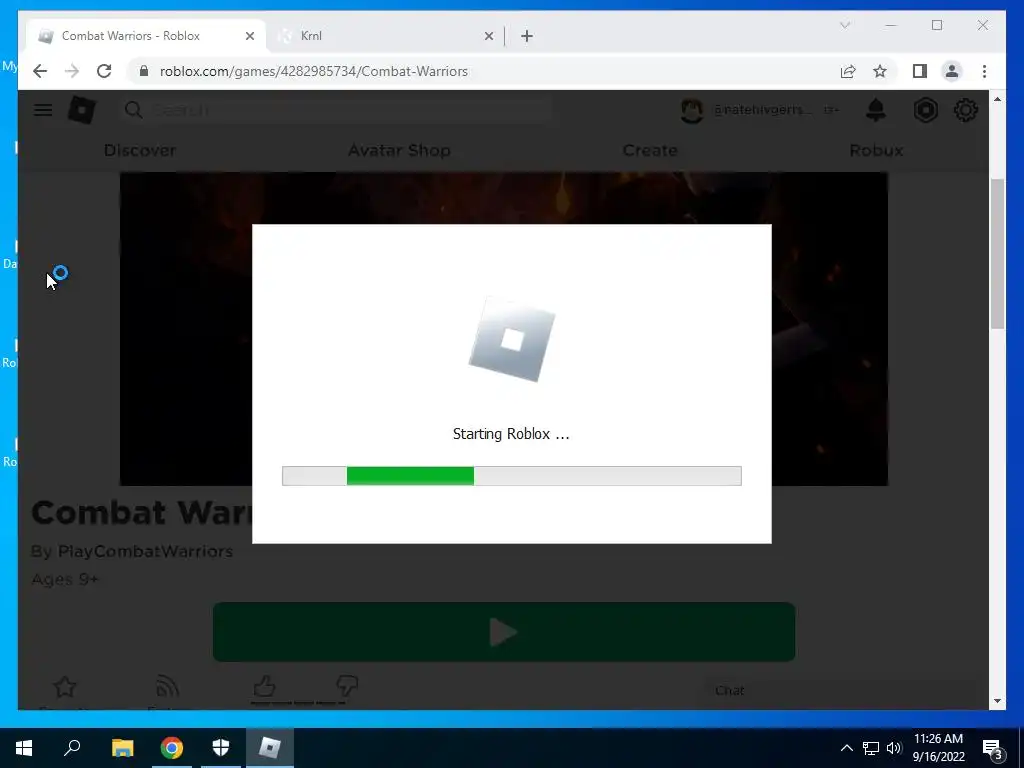Open the Action Center notifications icon
This screenshot has height=768, width=1024.
(x=993, y=748)
